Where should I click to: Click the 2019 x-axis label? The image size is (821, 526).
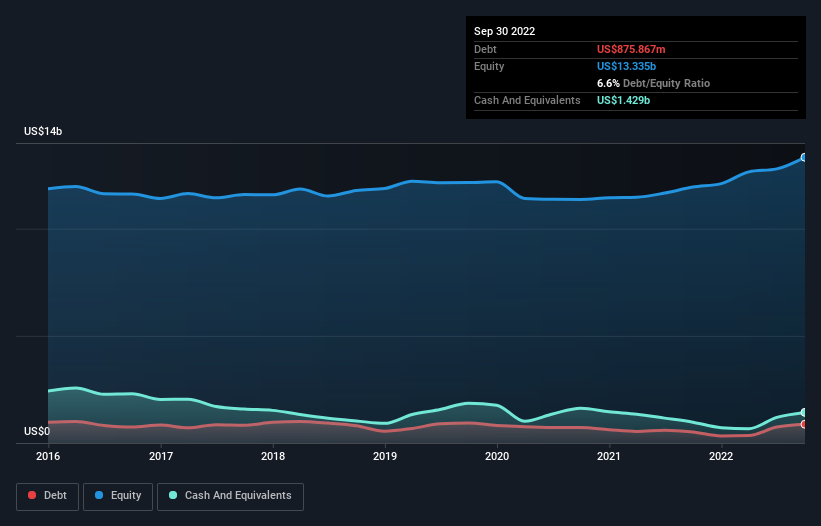pos(385,456)
